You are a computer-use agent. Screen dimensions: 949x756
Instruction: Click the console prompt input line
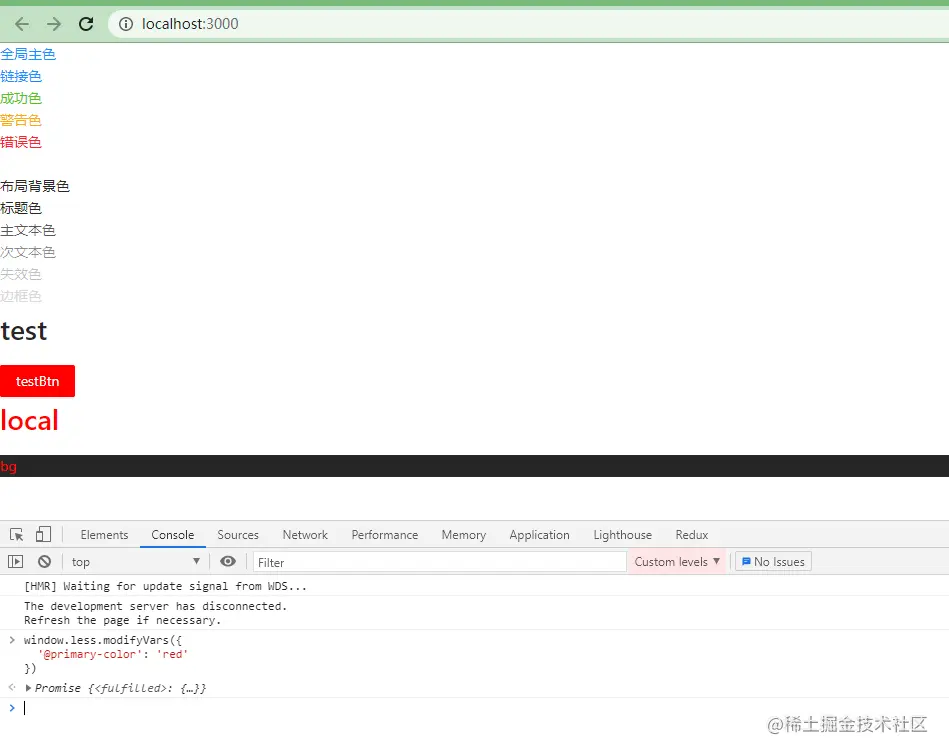click(474, 708)
